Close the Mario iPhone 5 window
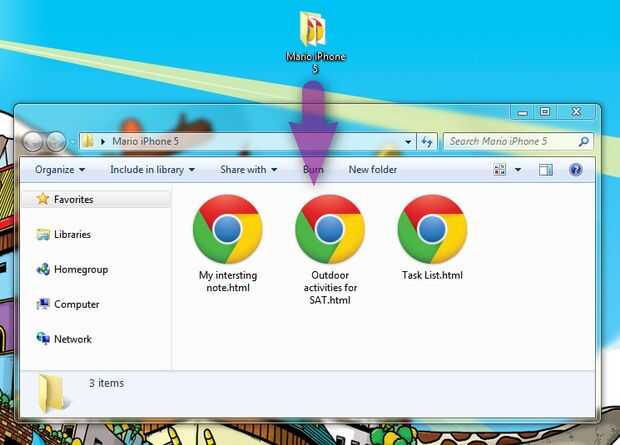This screenshot has height=445, width=620. [x=576, y=112]
